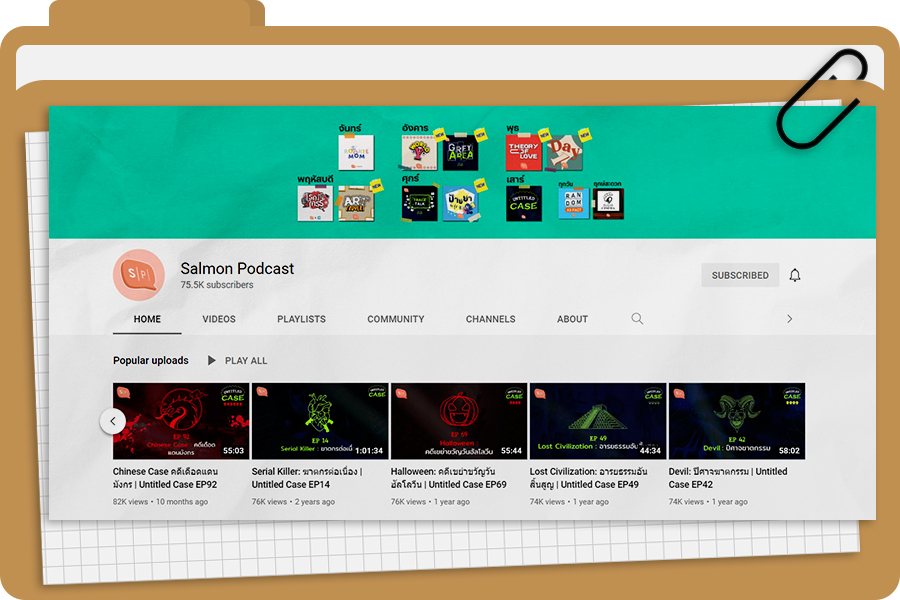Viewport: 900px width, 600px height.
Task: Select the Rookie Mom podcast cover
Action: pyautogui.click(x=356, y=153)
